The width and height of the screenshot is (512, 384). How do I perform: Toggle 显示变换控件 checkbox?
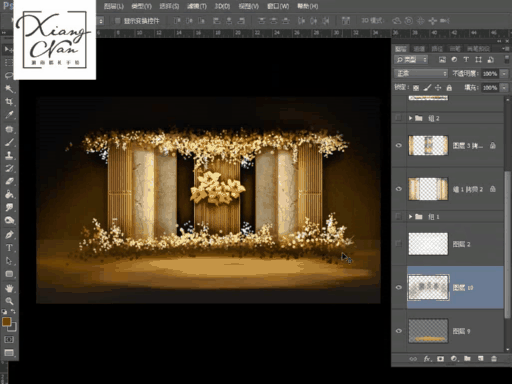click(117, 21)
